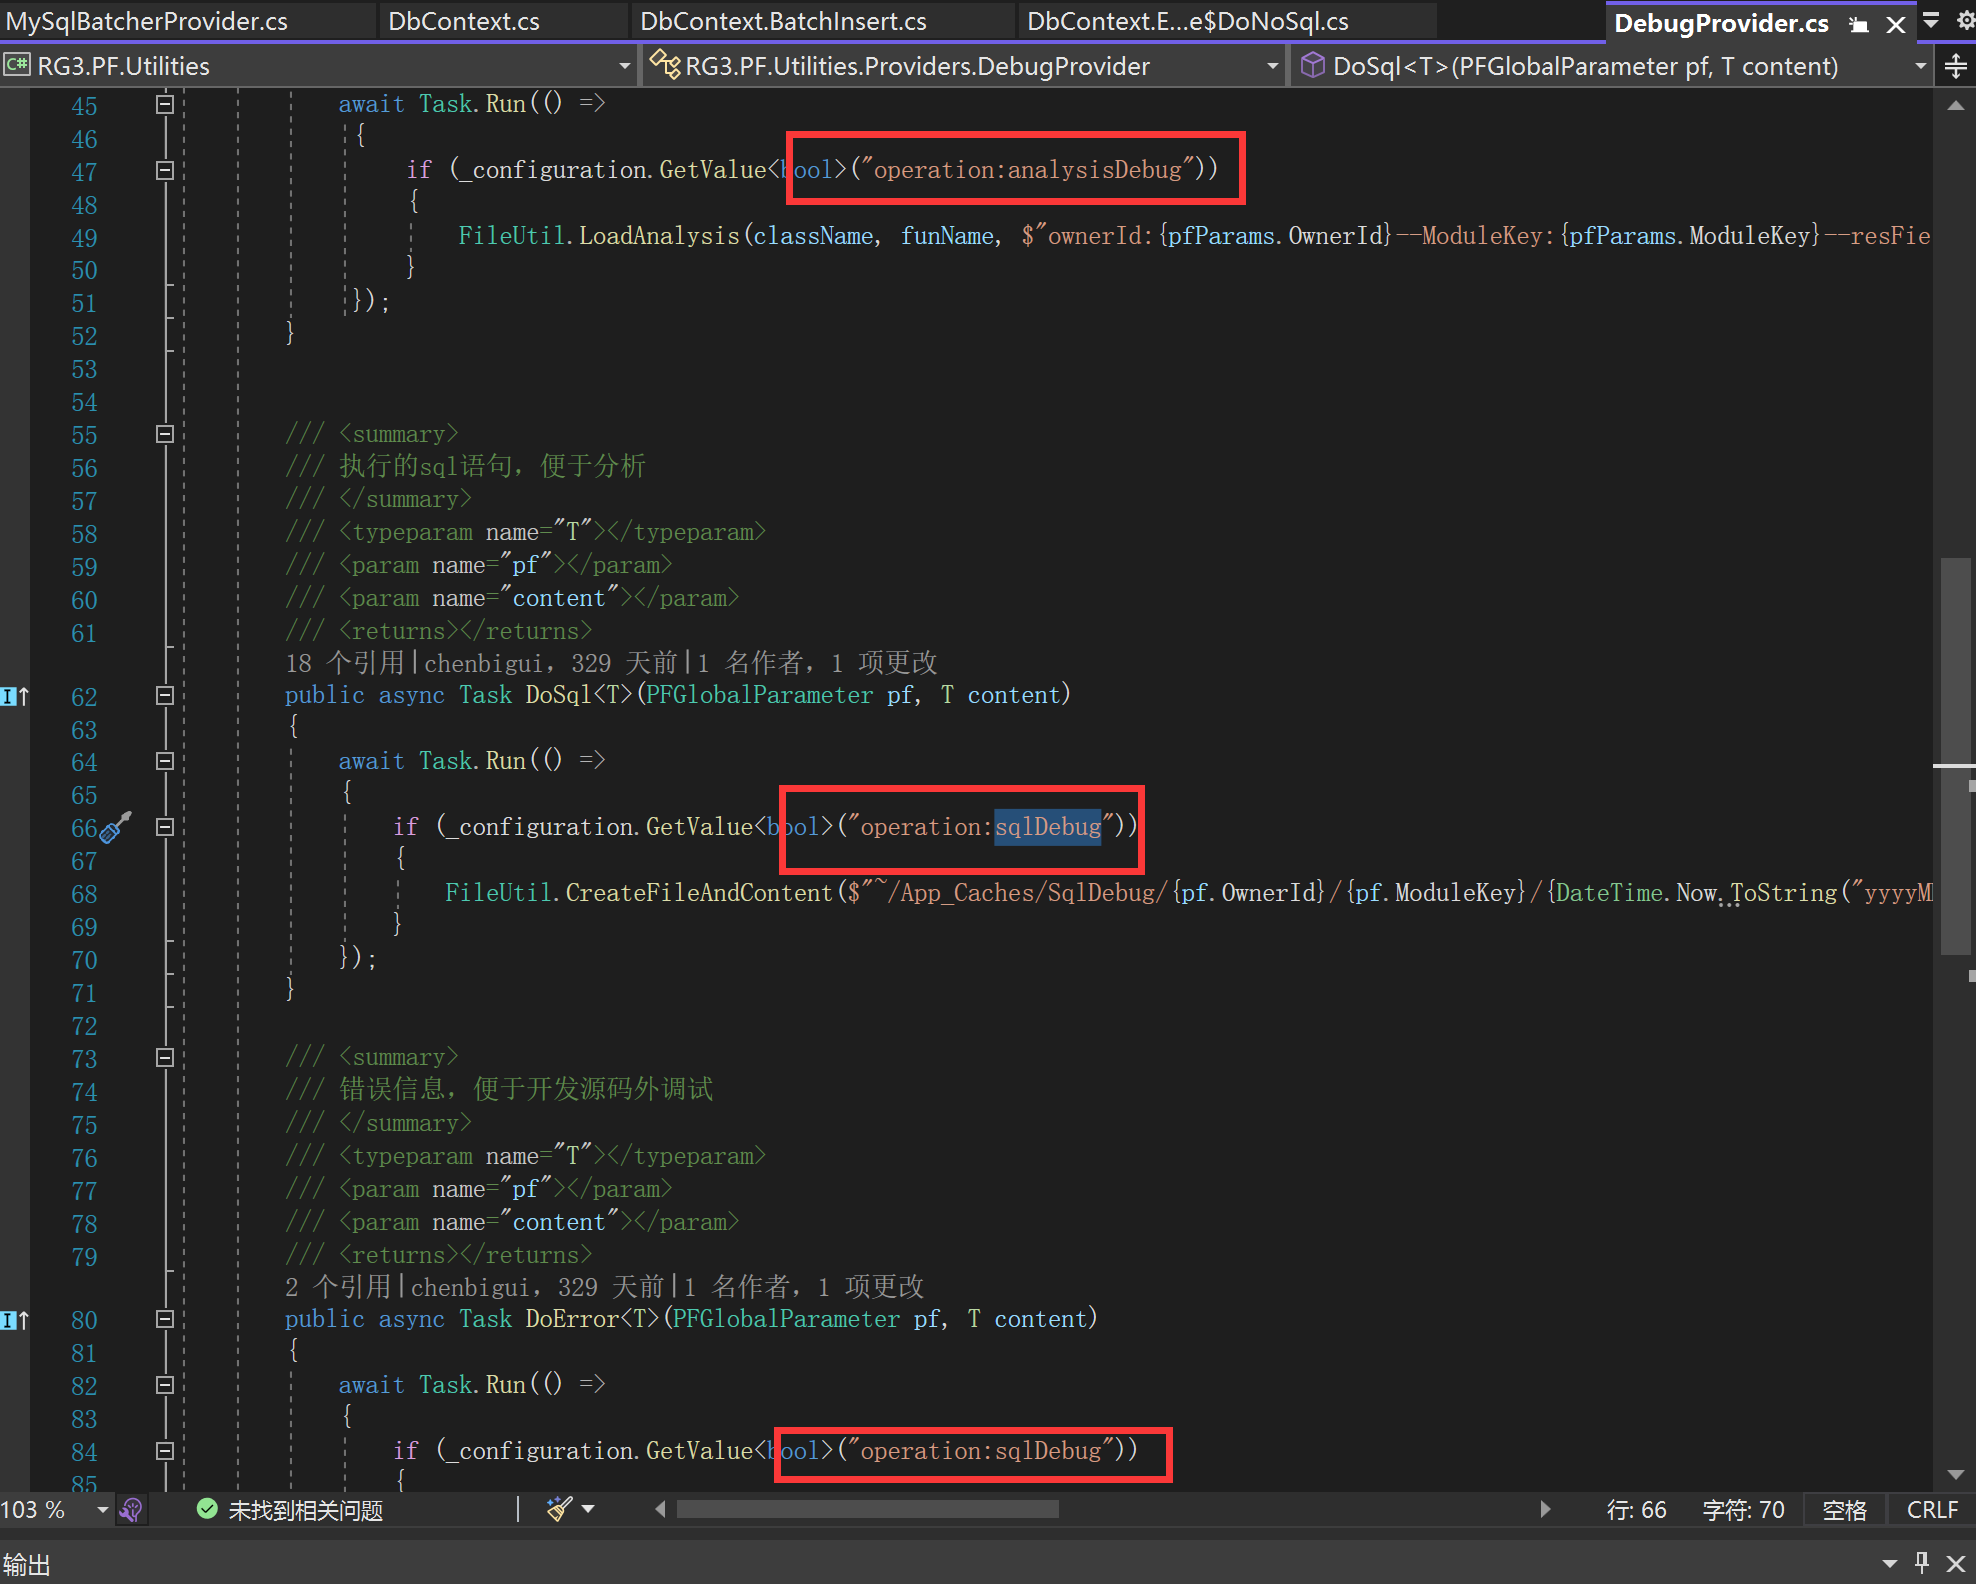Click the vertical scrollbar up arrow
Viewport: 1976px width, 1584px height.
pyautogui.click(x=1956, y=105)
